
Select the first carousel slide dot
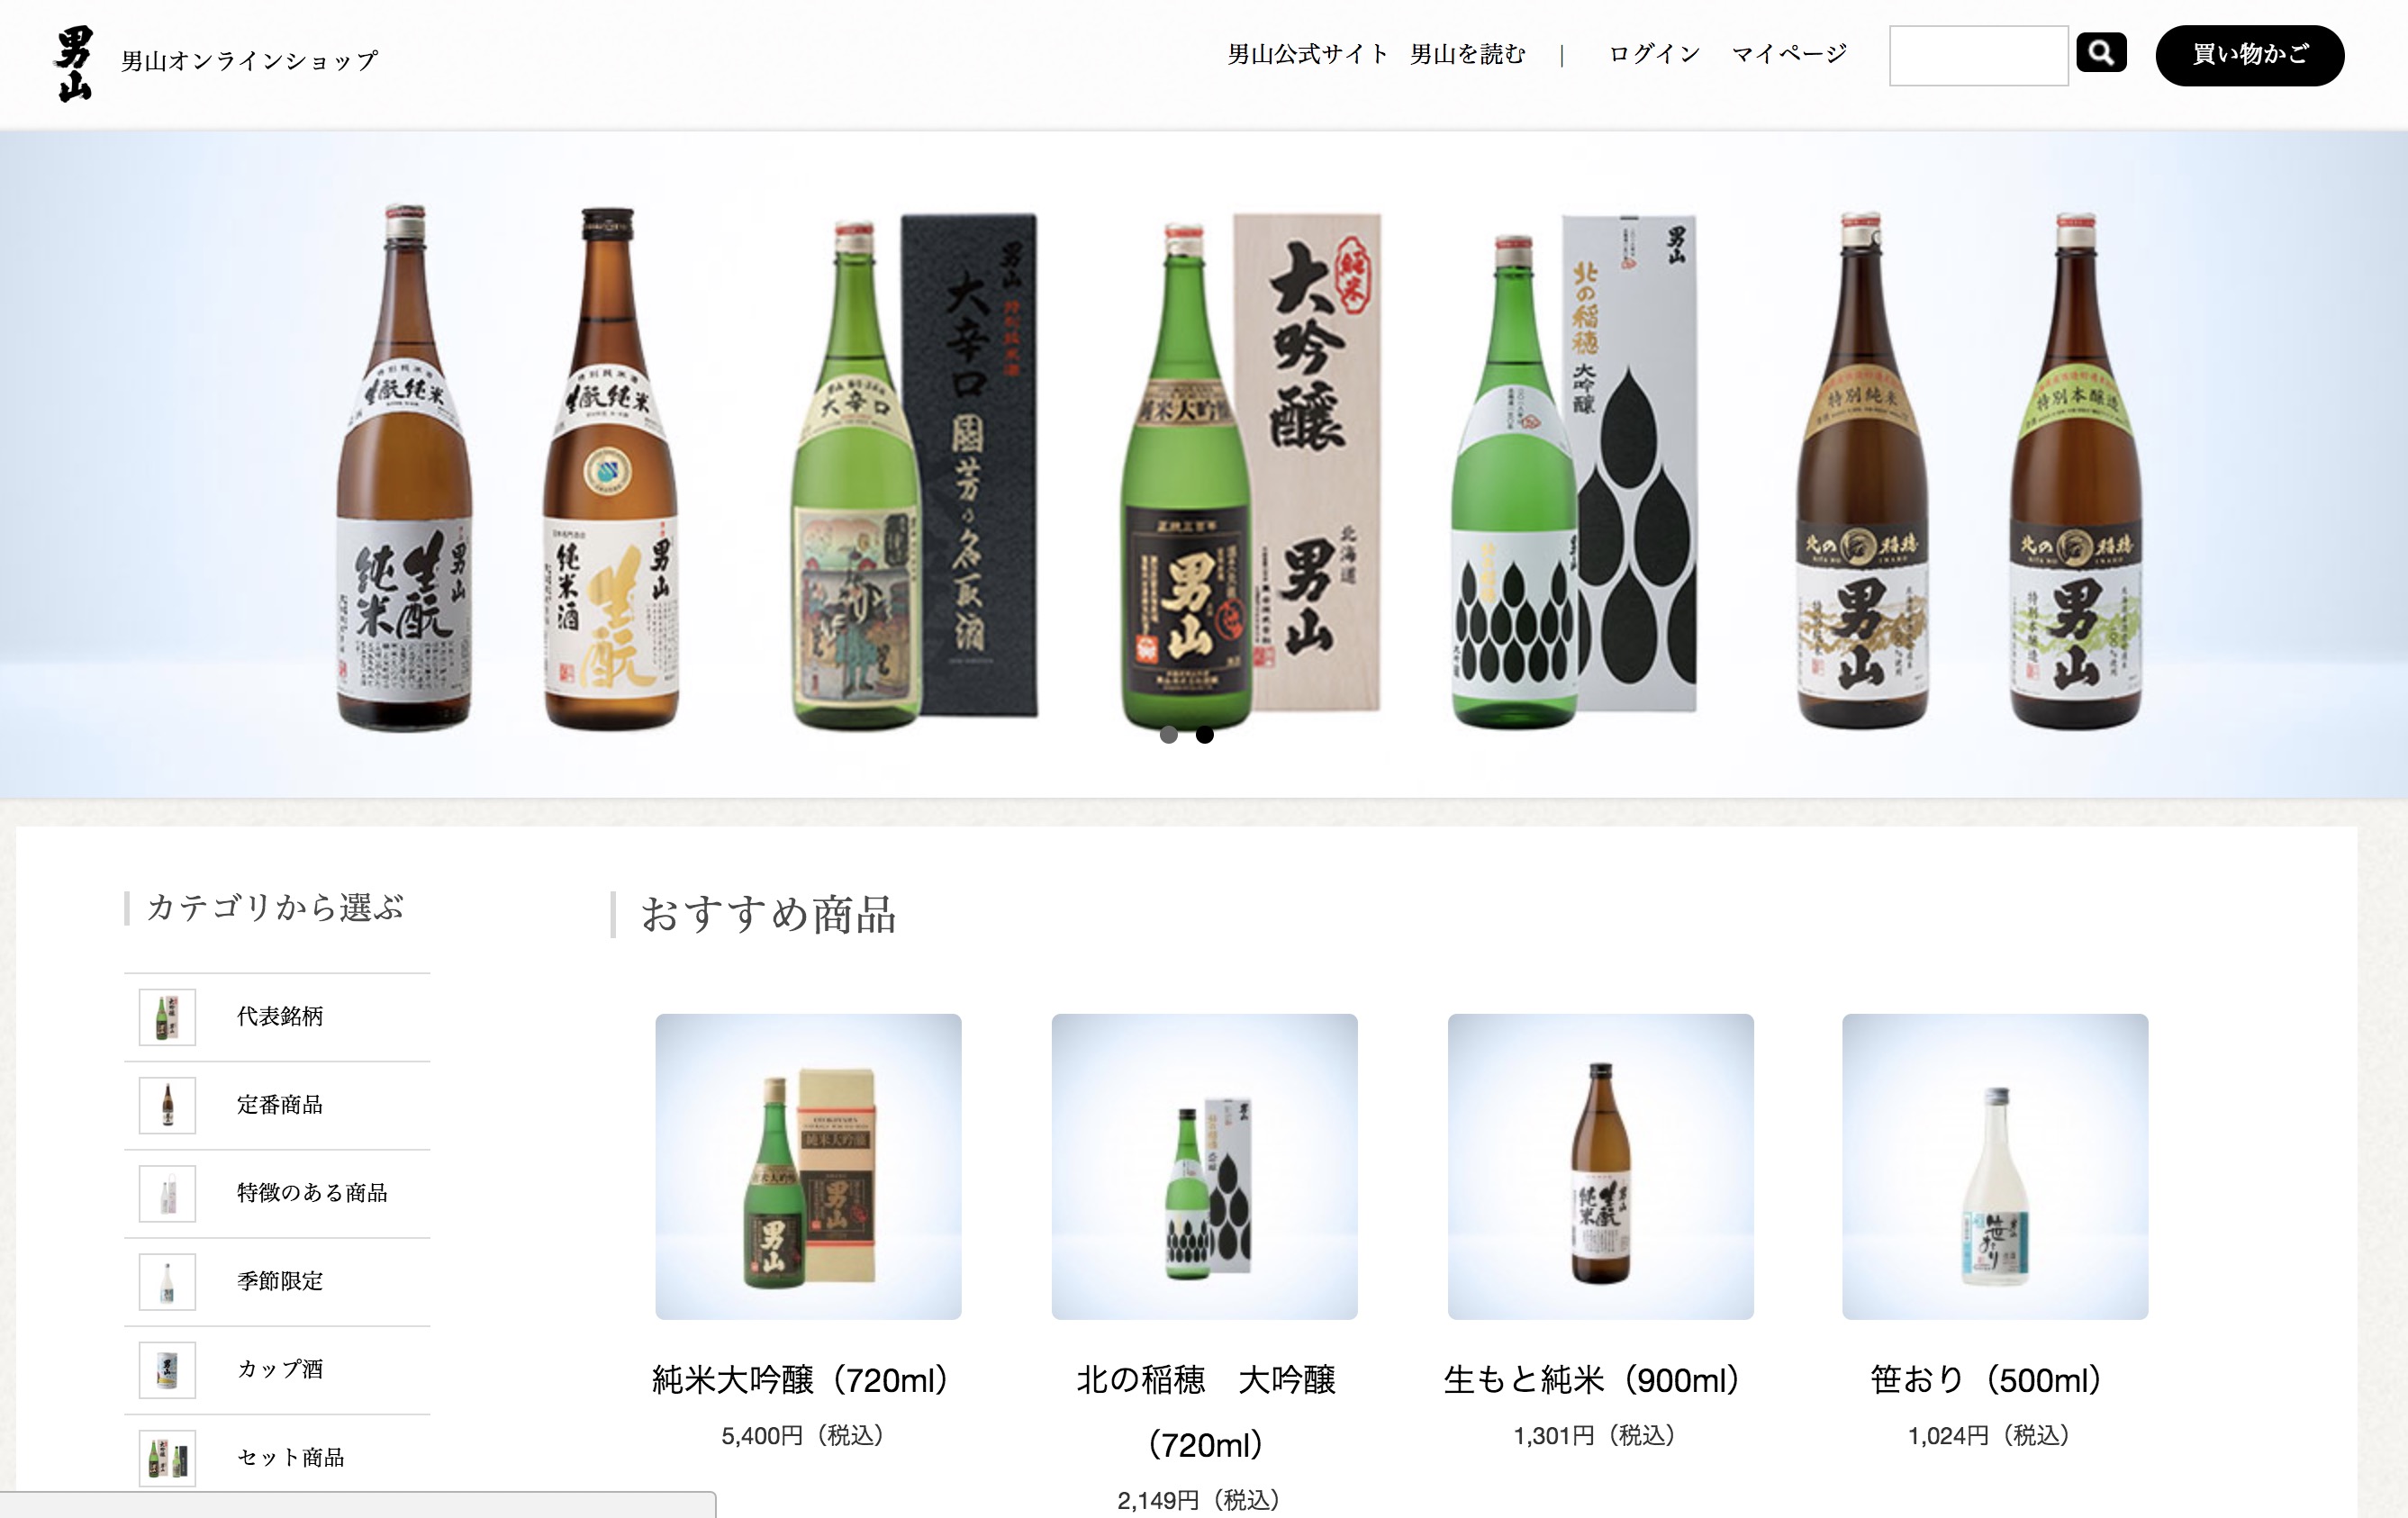pos(1168,735)
